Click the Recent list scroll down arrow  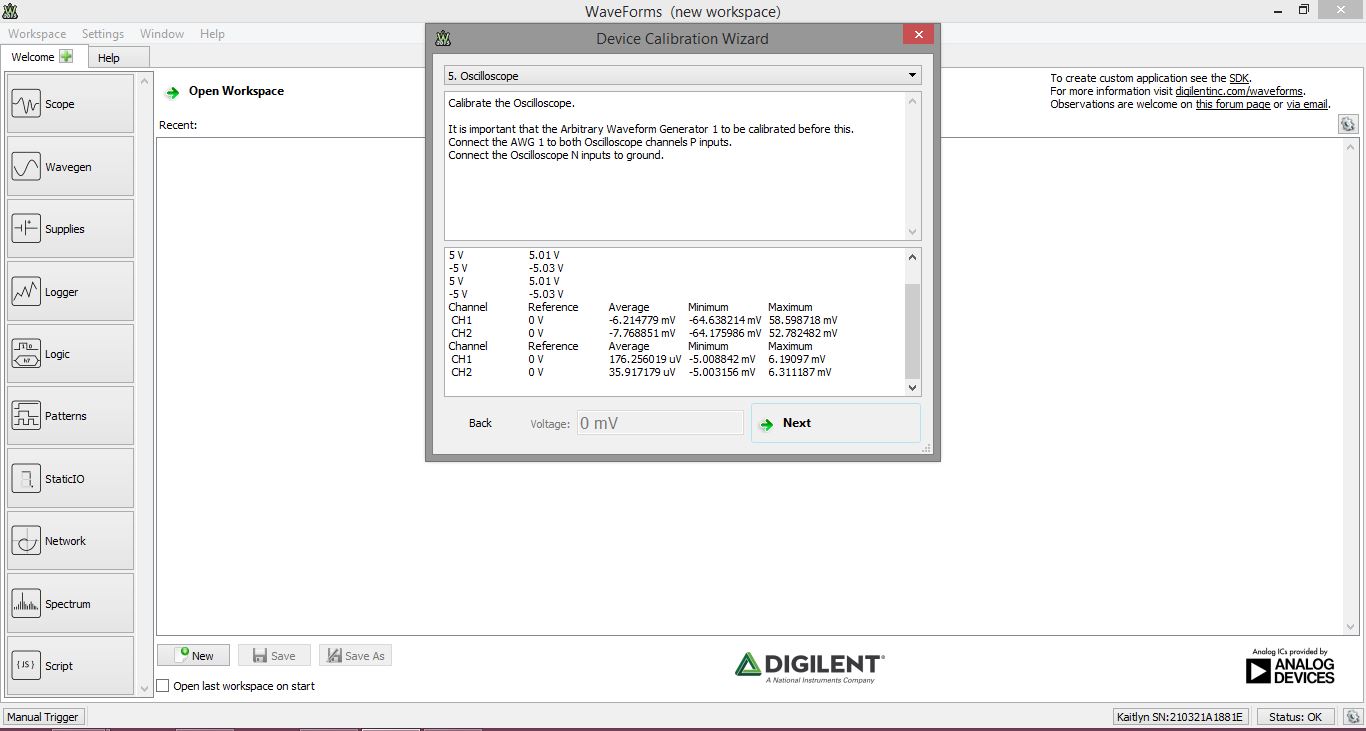[x=1351, y=626]
